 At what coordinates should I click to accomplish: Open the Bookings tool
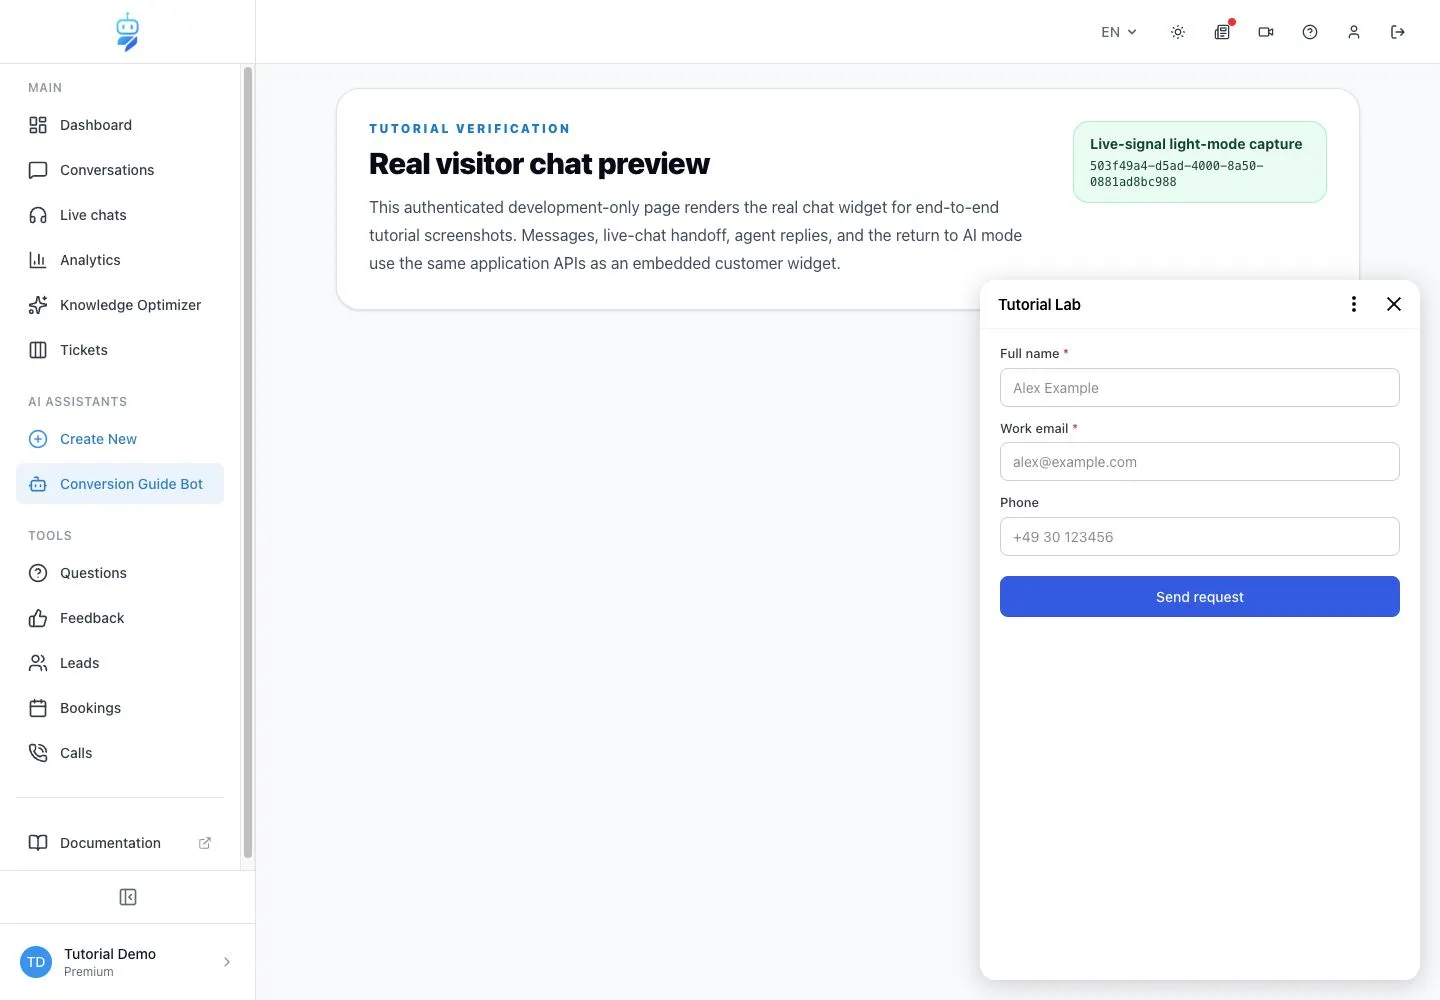click(x=120, y=708)
